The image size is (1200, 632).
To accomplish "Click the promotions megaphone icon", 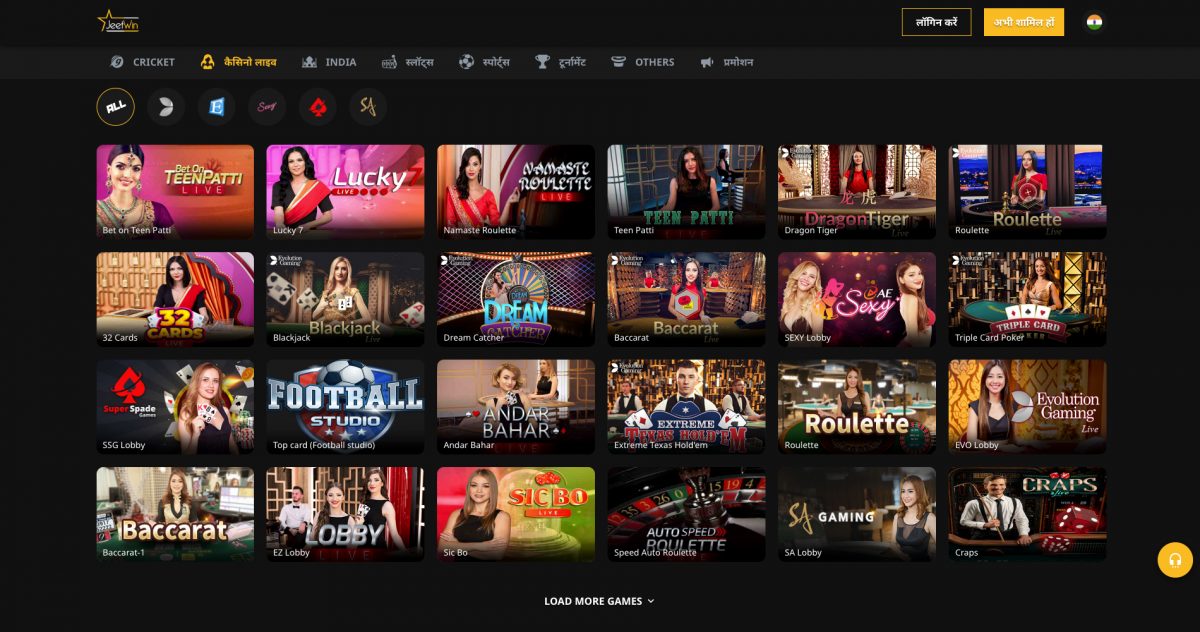I will pyautogui.click(x=707, y=62).
